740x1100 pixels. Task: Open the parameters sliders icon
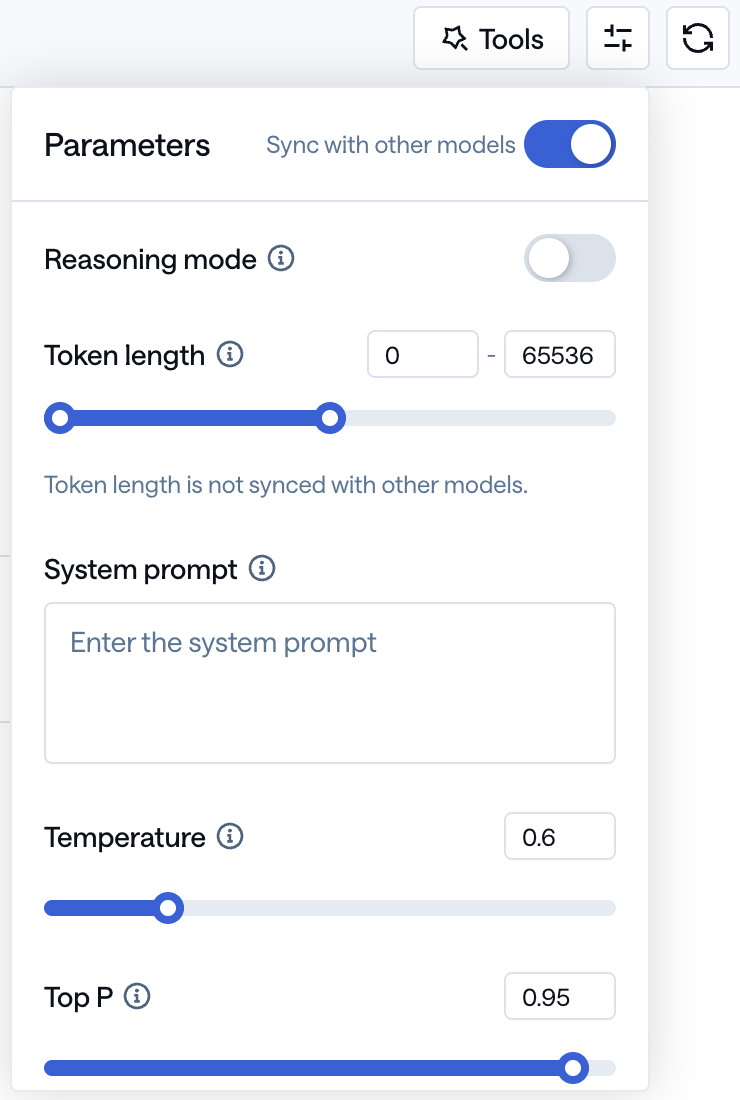618,39
